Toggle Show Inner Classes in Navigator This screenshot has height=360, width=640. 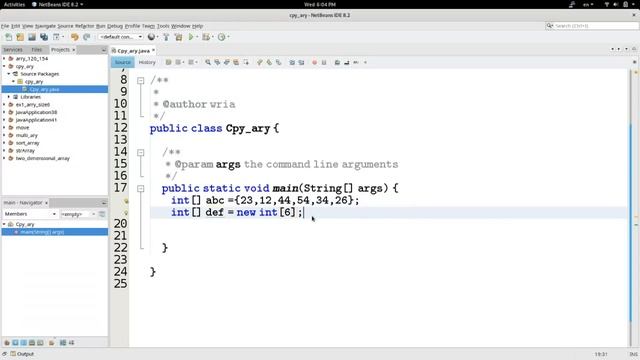(x=40, y=343)
